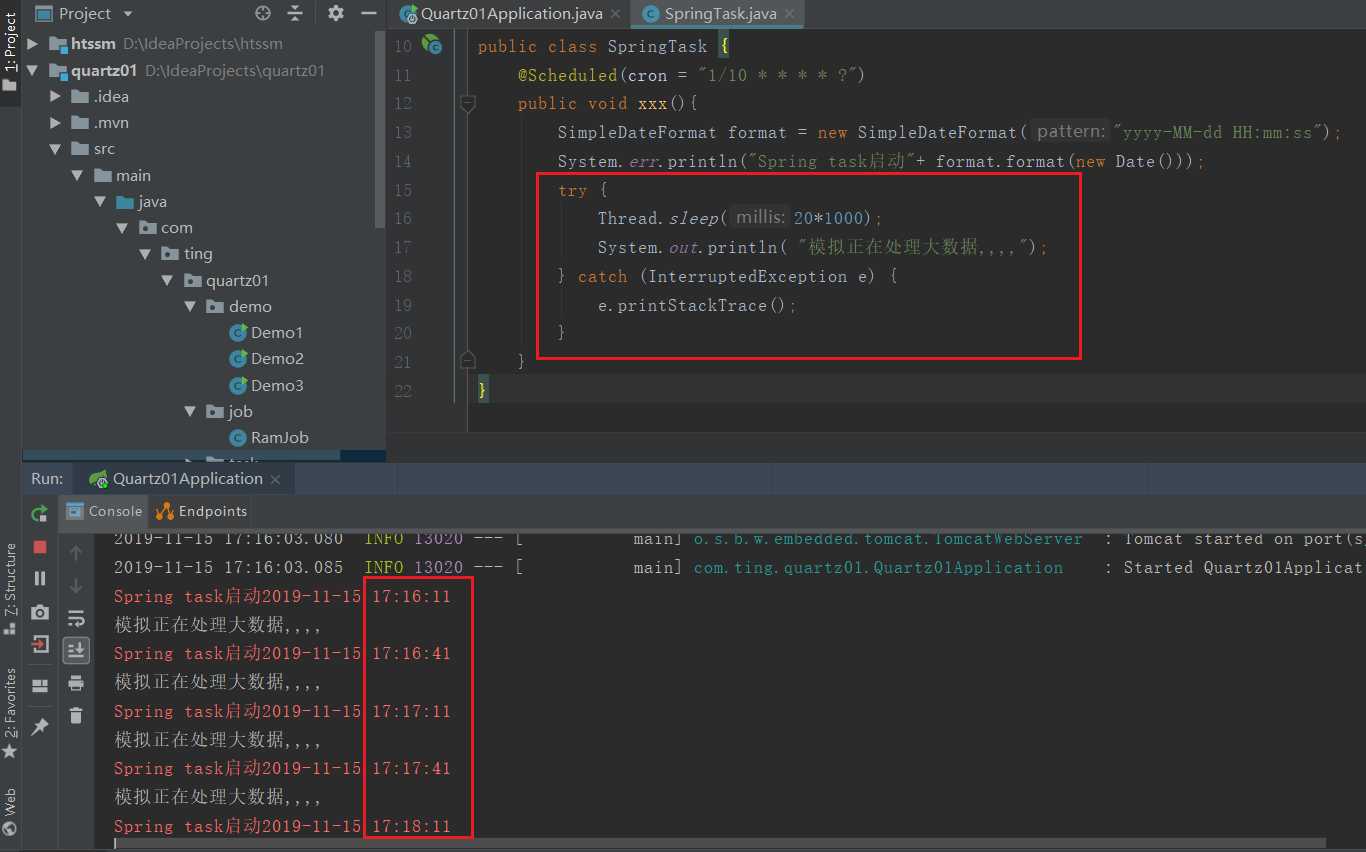Screen dimensions: 1366x852
Task: Collapse the src folder
Action: click(56, 149)
